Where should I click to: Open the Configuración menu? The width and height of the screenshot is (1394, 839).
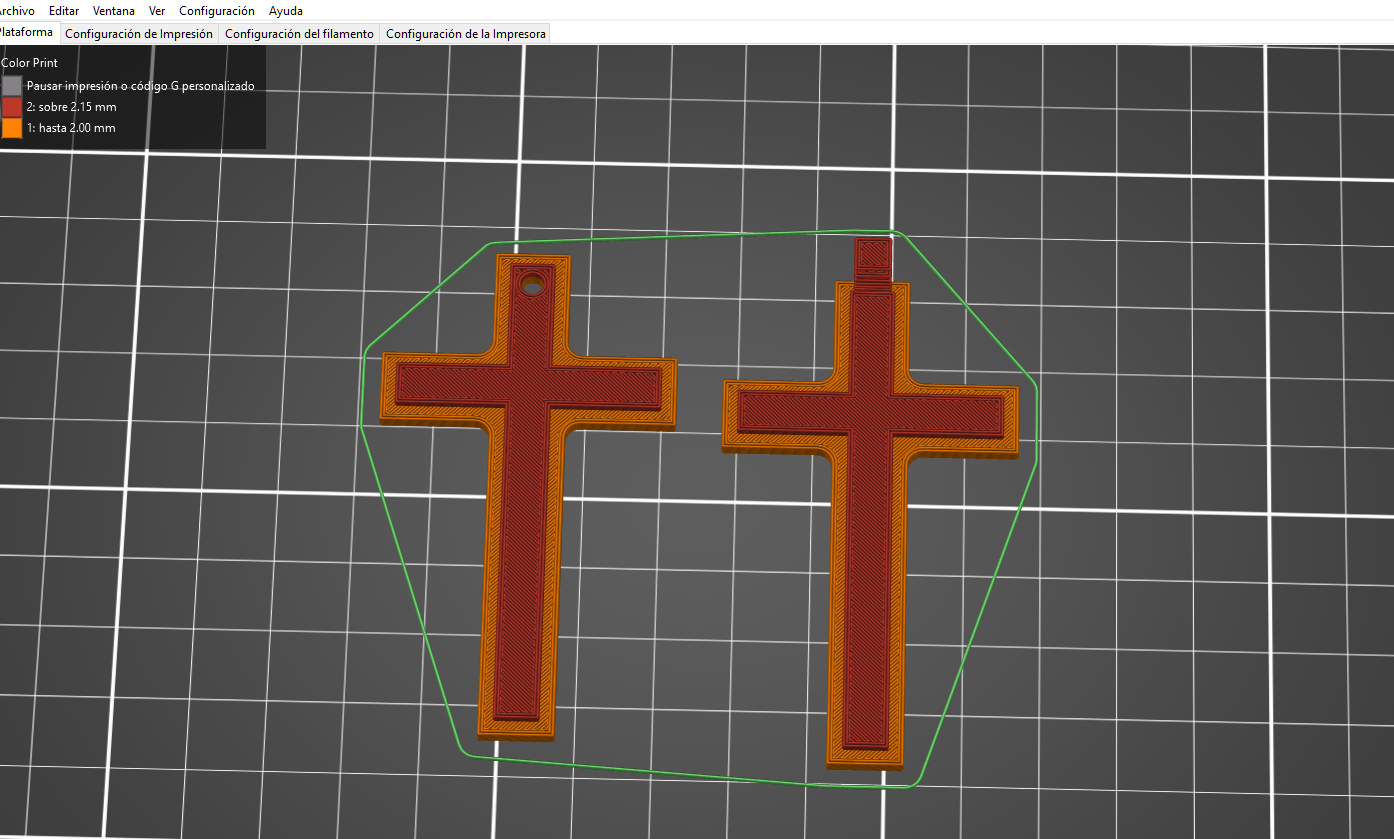point(217,11)
